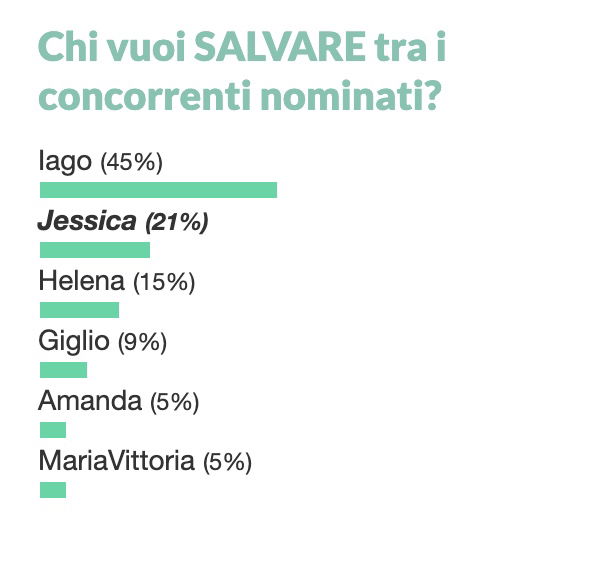Click Jessica's green result bar
592x578 pixels.
(95, 250)
